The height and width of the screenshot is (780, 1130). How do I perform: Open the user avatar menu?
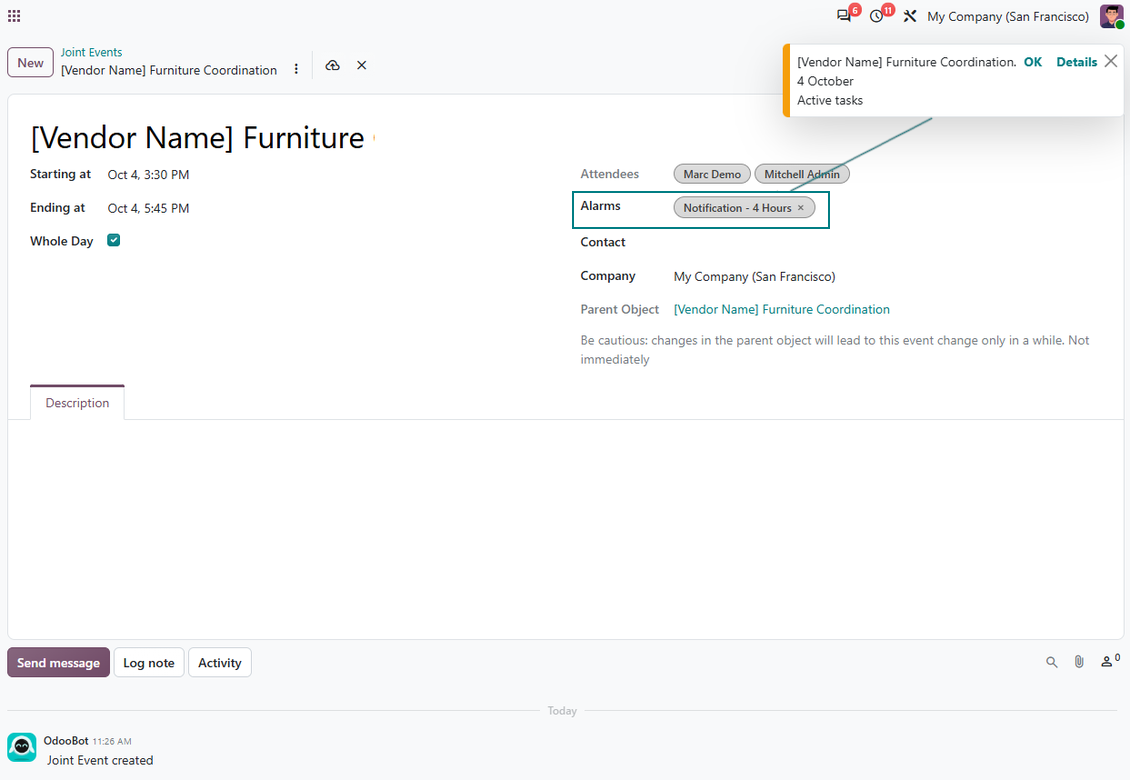[x=1111, y=16]
